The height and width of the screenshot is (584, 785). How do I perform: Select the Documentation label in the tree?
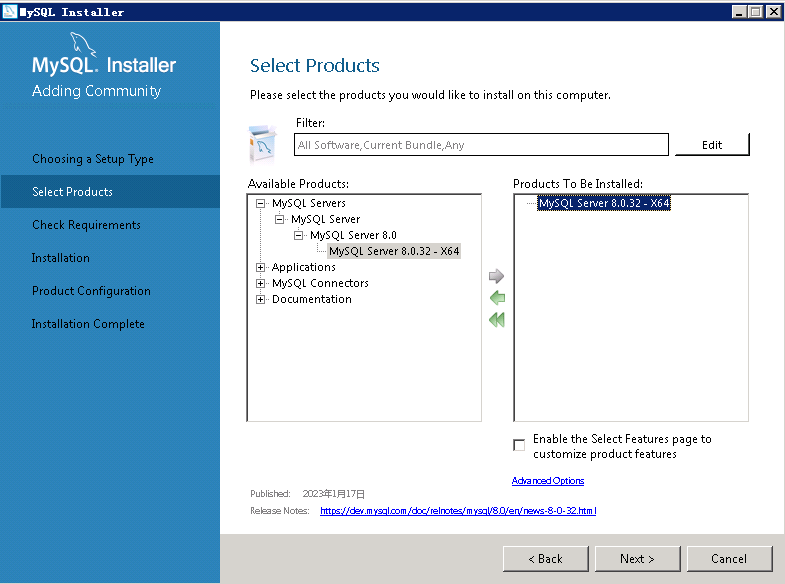312,299
